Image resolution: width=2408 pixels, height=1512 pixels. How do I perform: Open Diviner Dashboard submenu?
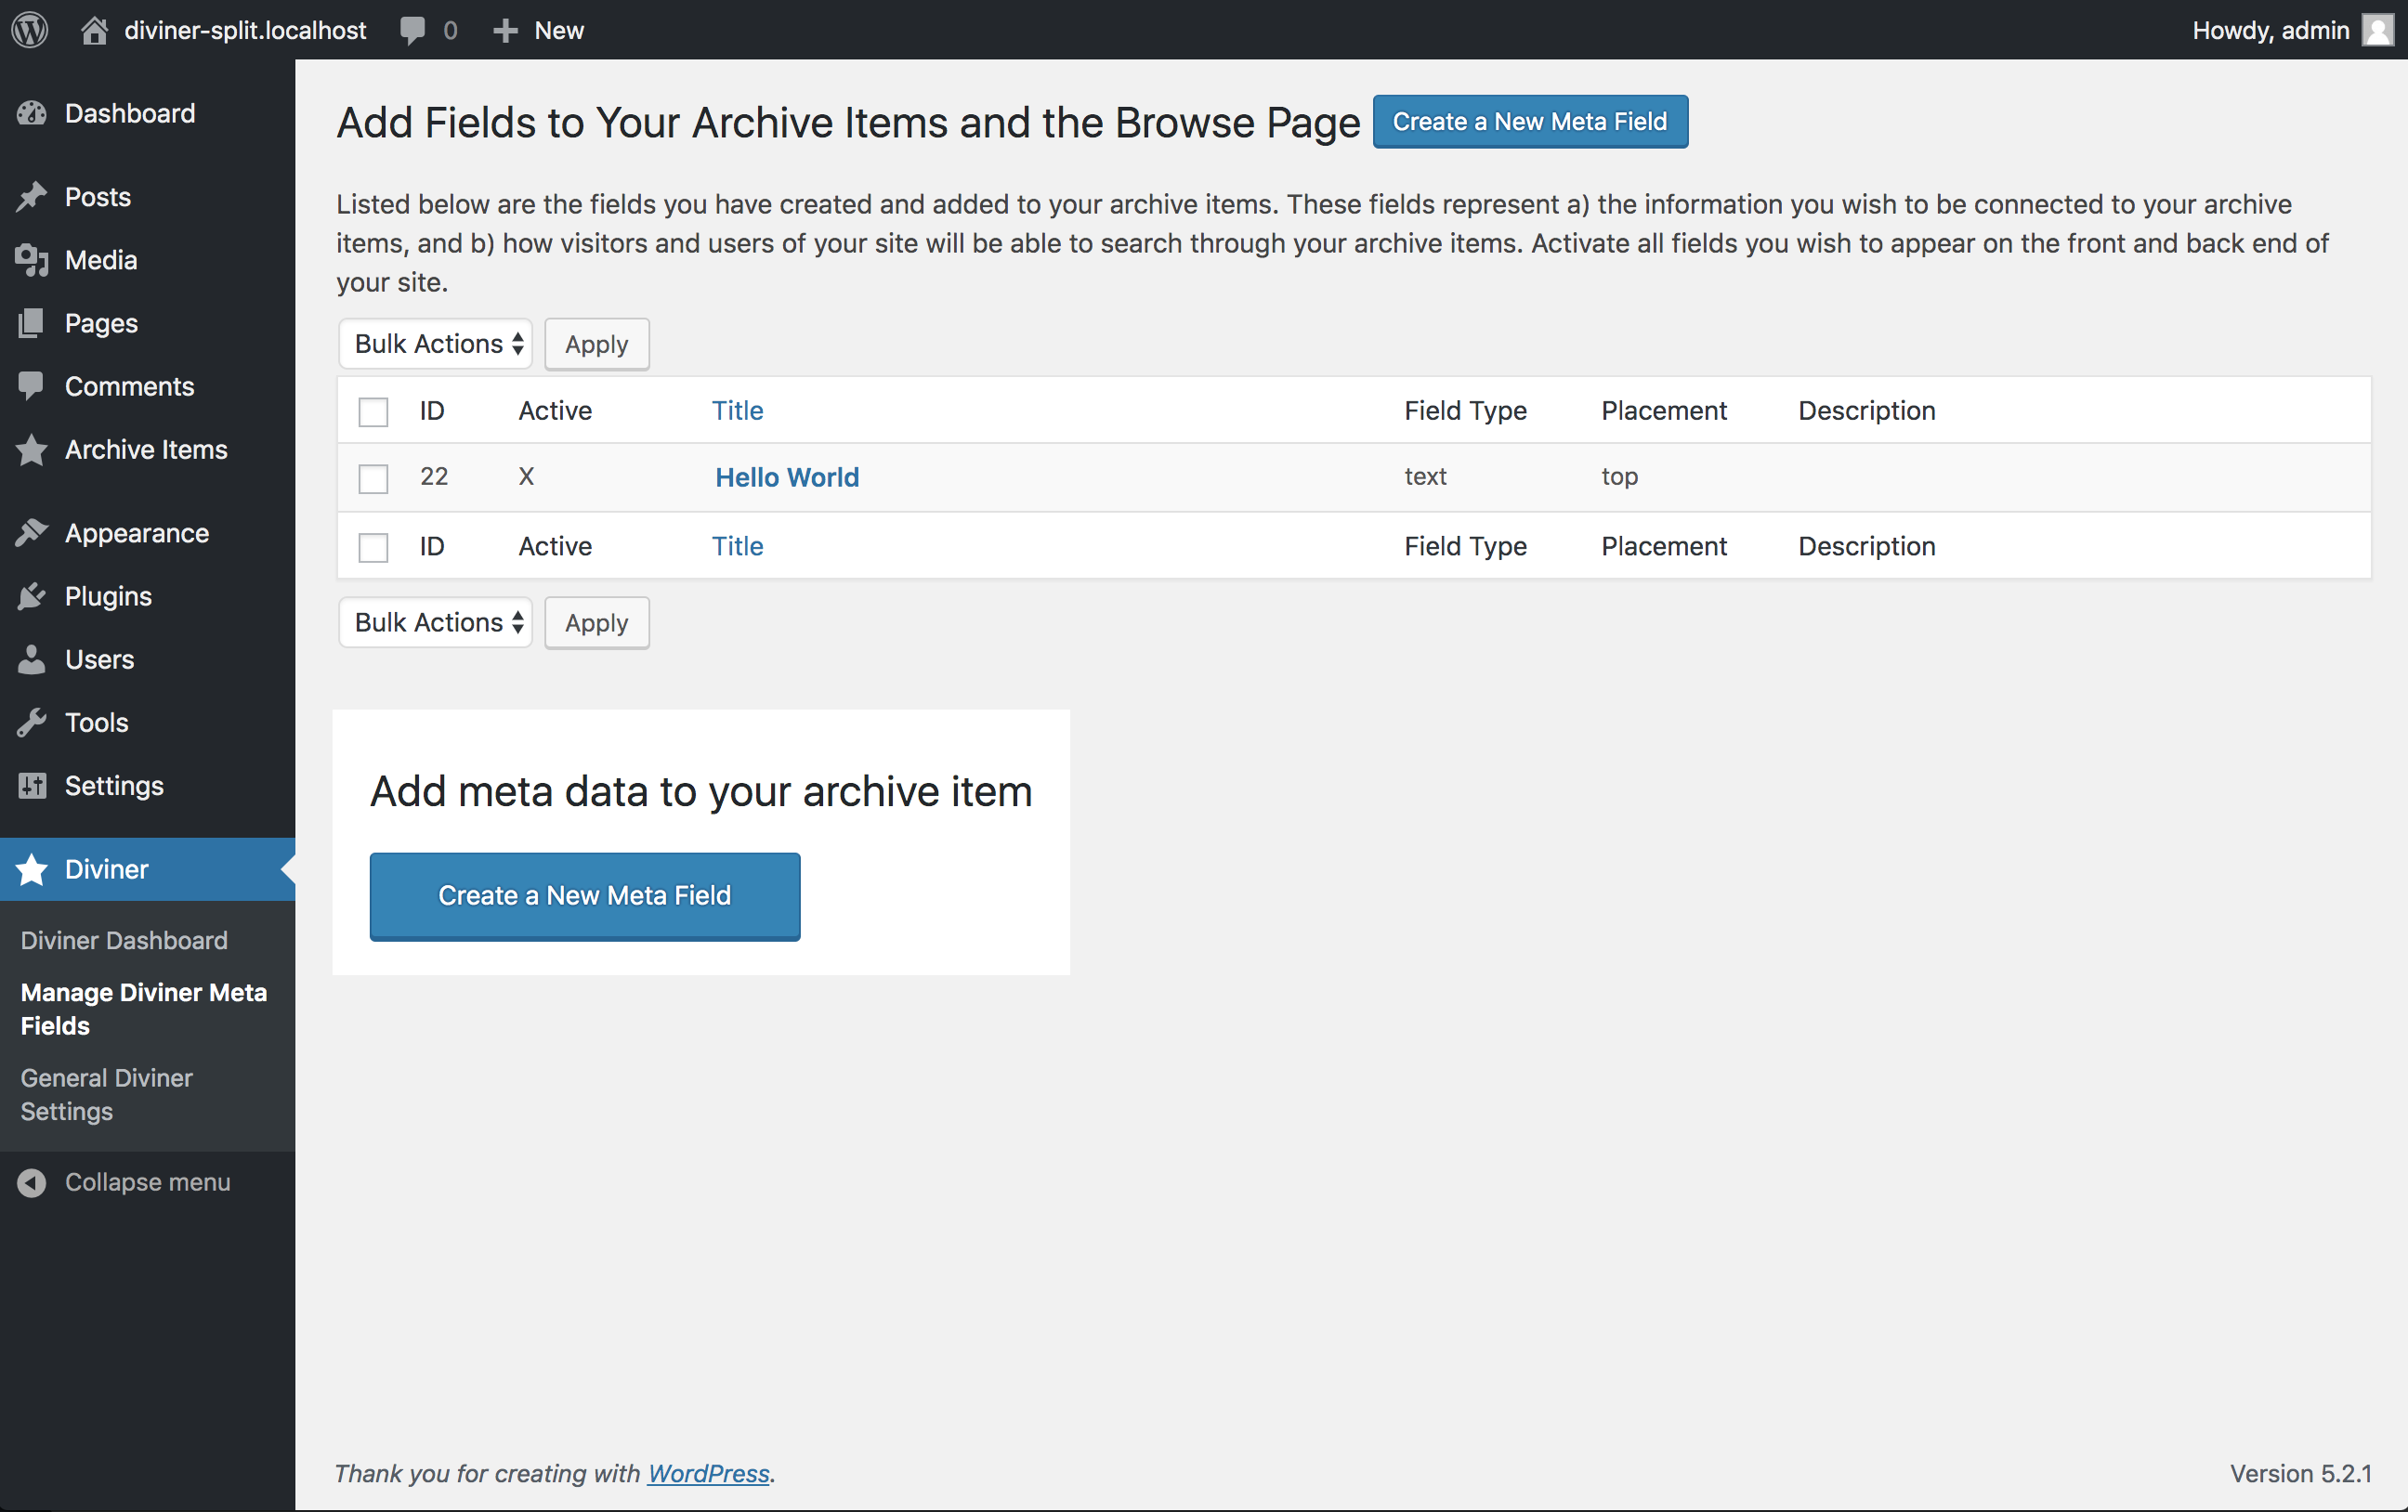point(124,940)
